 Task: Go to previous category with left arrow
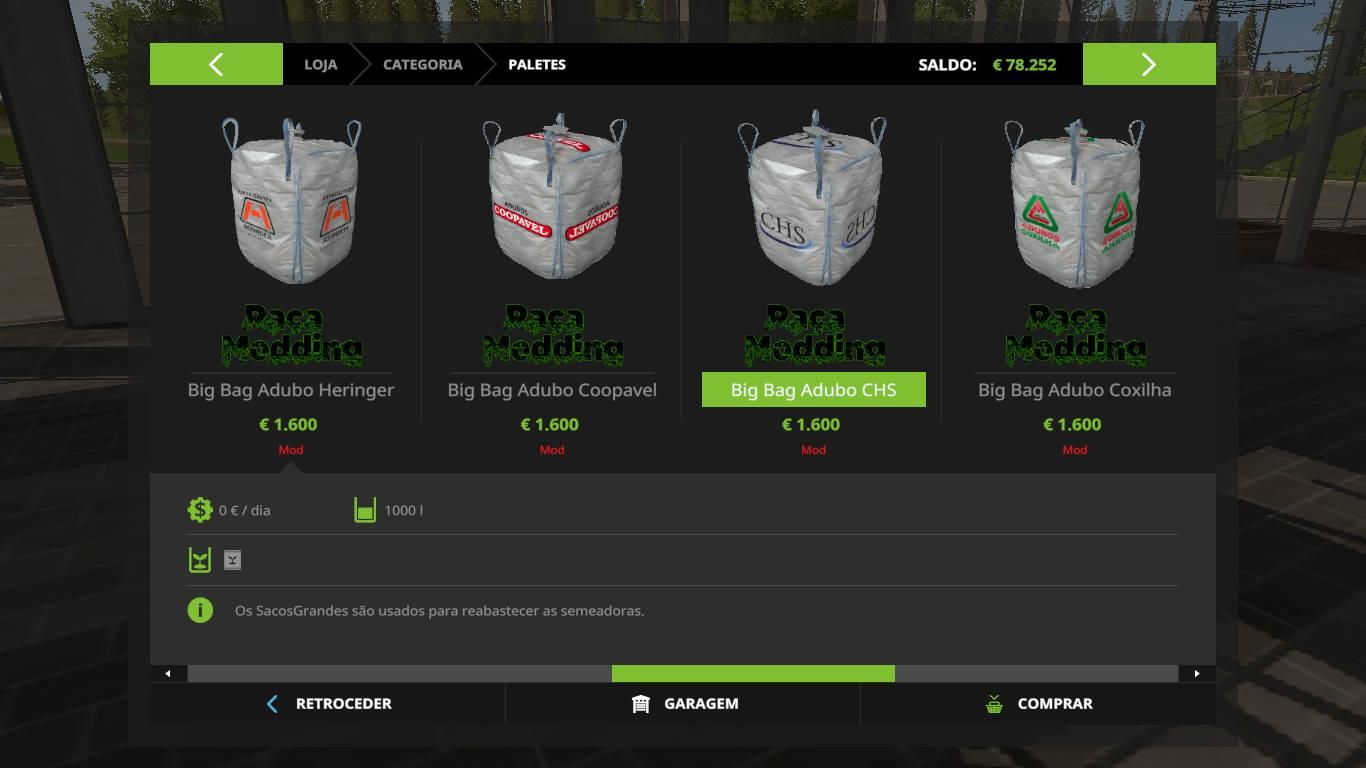216,64
